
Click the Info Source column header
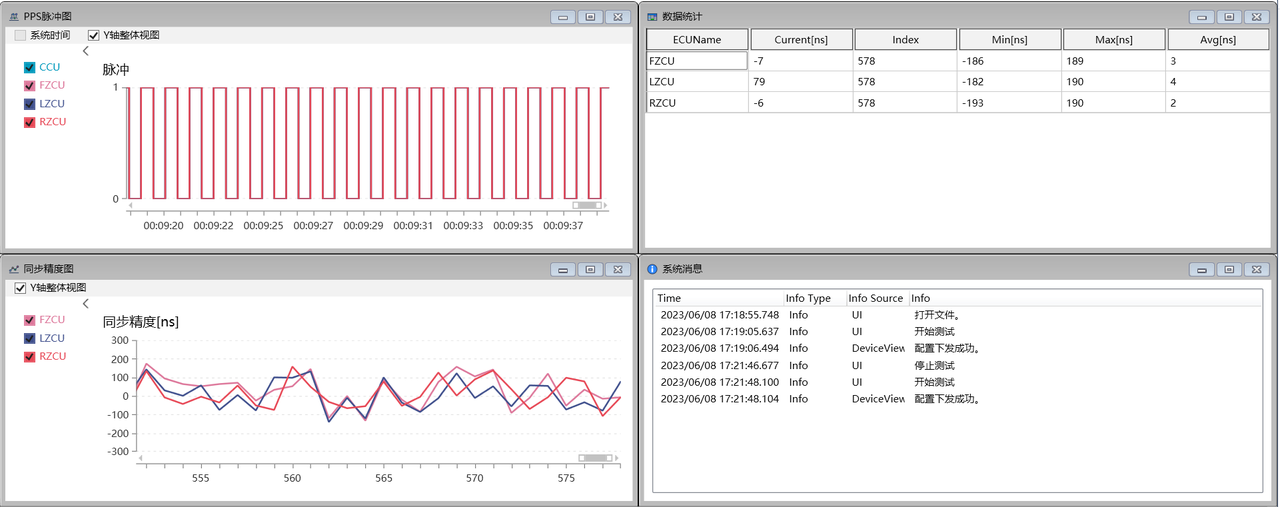(x=876, y=298)
